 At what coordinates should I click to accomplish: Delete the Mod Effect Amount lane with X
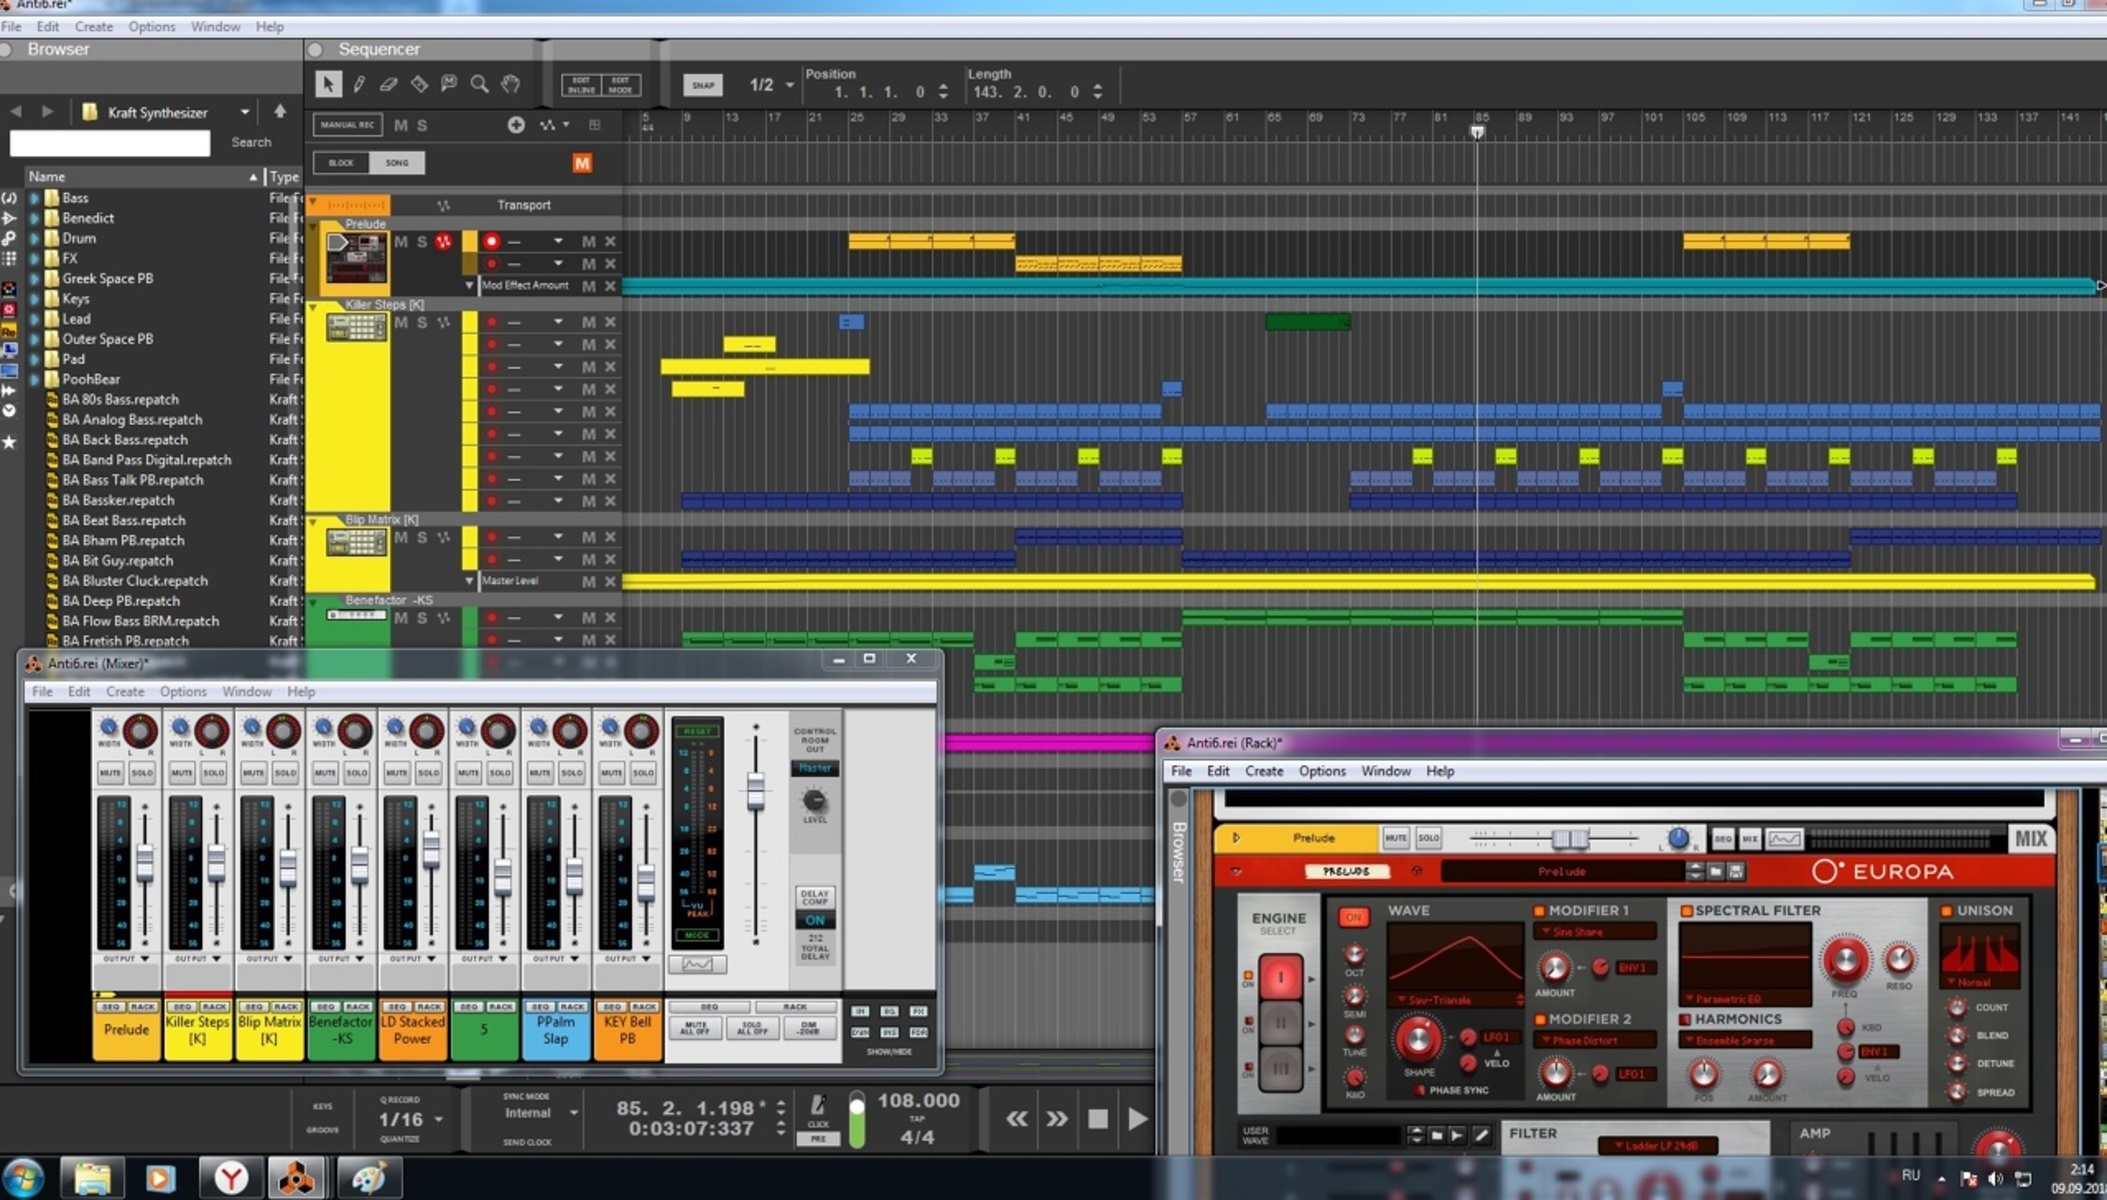(x=610, y=286)
